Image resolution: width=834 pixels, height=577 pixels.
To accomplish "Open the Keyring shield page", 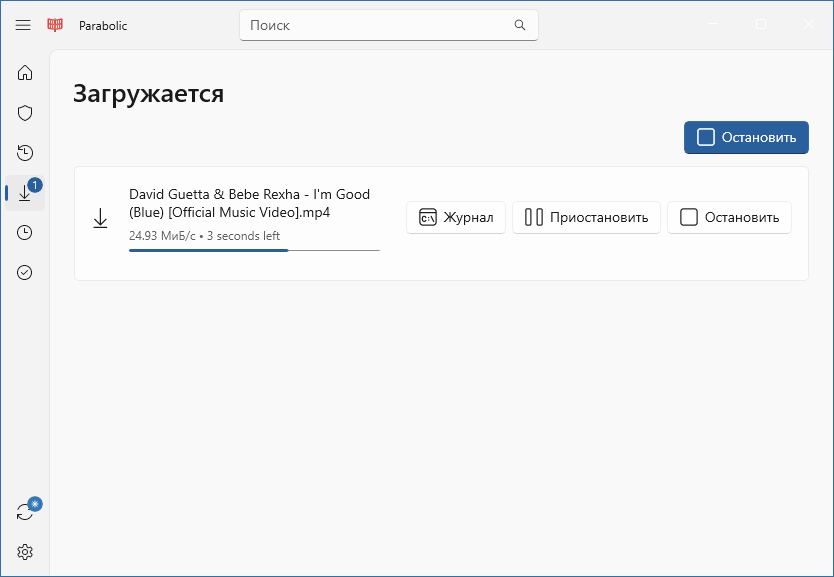I will (25, 113).
